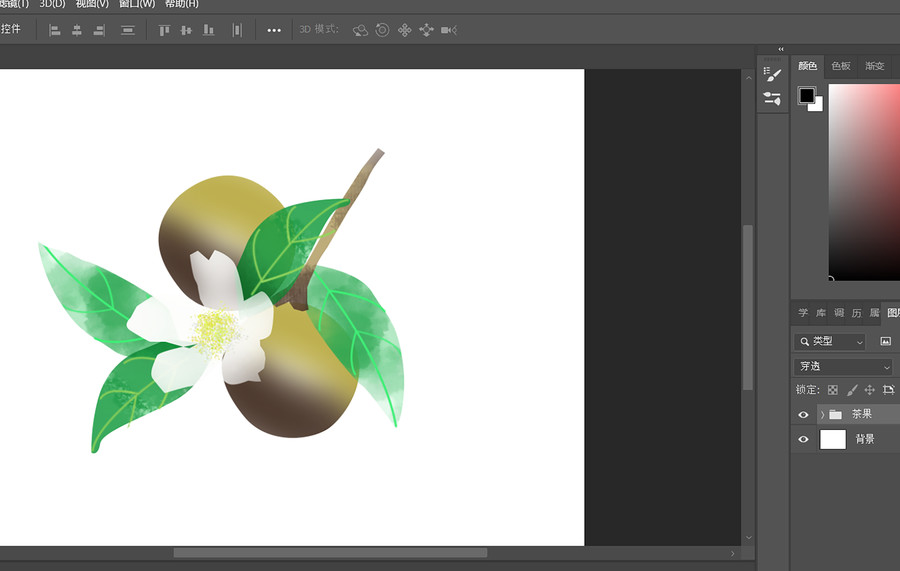
Task: Open the 类型 layer filter dropdown
Action: tap(829, 341)
